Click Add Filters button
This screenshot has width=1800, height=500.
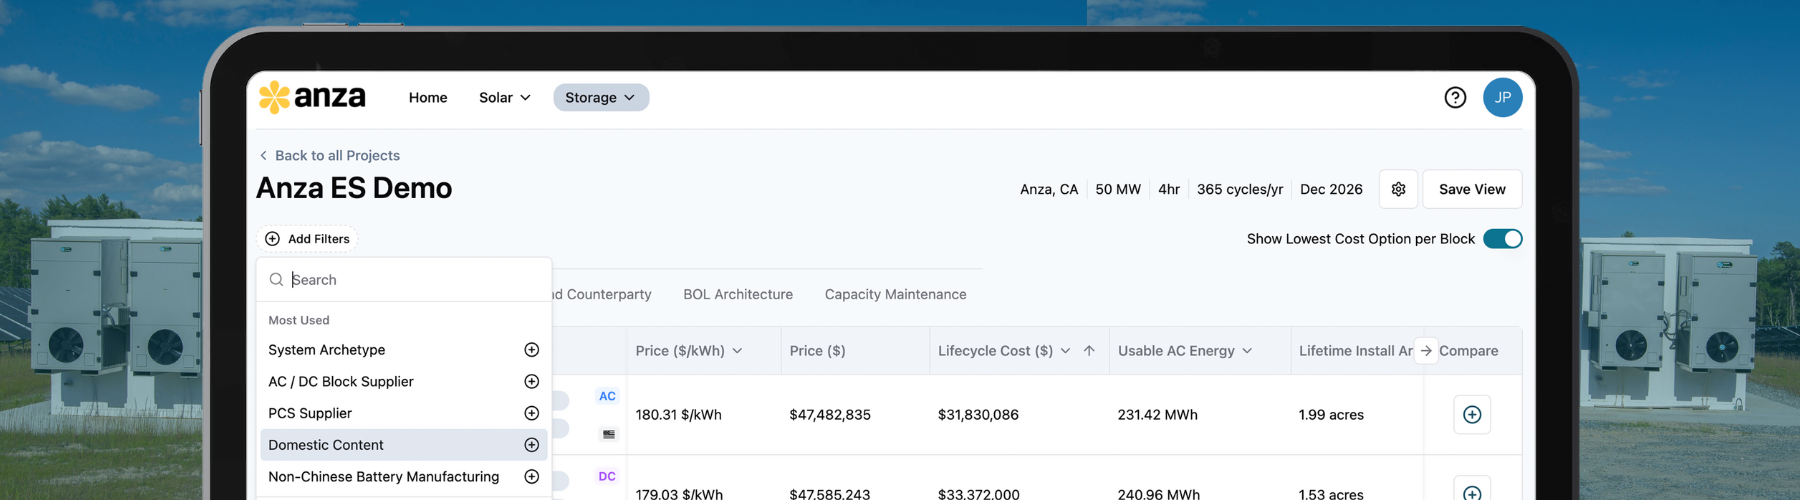[x=308, y=239]
